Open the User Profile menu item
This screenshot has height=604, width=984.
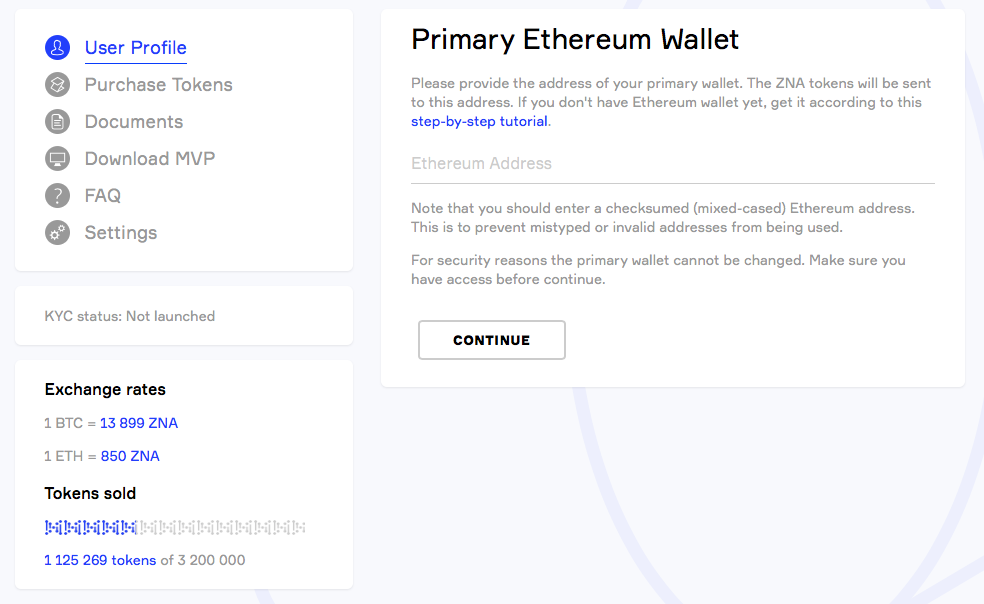coord(135,48)
